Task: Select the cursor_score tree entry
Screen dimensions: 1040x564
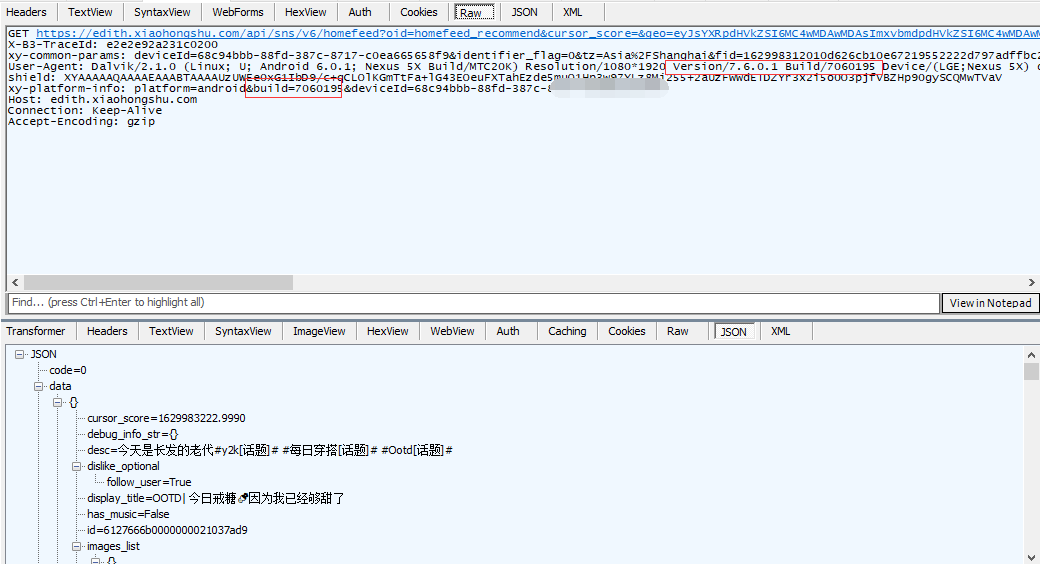Action: coord(166,418)
